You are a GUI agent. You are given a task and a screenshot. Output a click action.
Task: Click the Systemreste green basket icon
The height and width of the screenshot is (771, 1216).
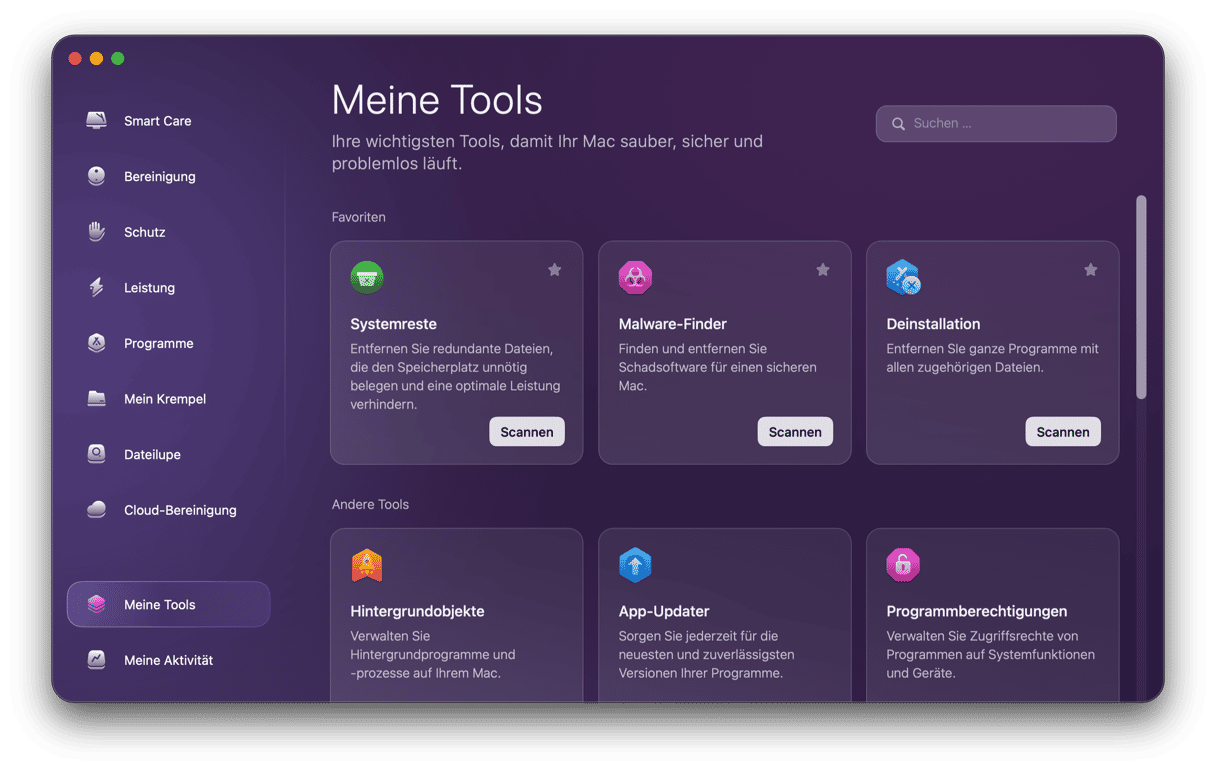(x=367, y=277)
